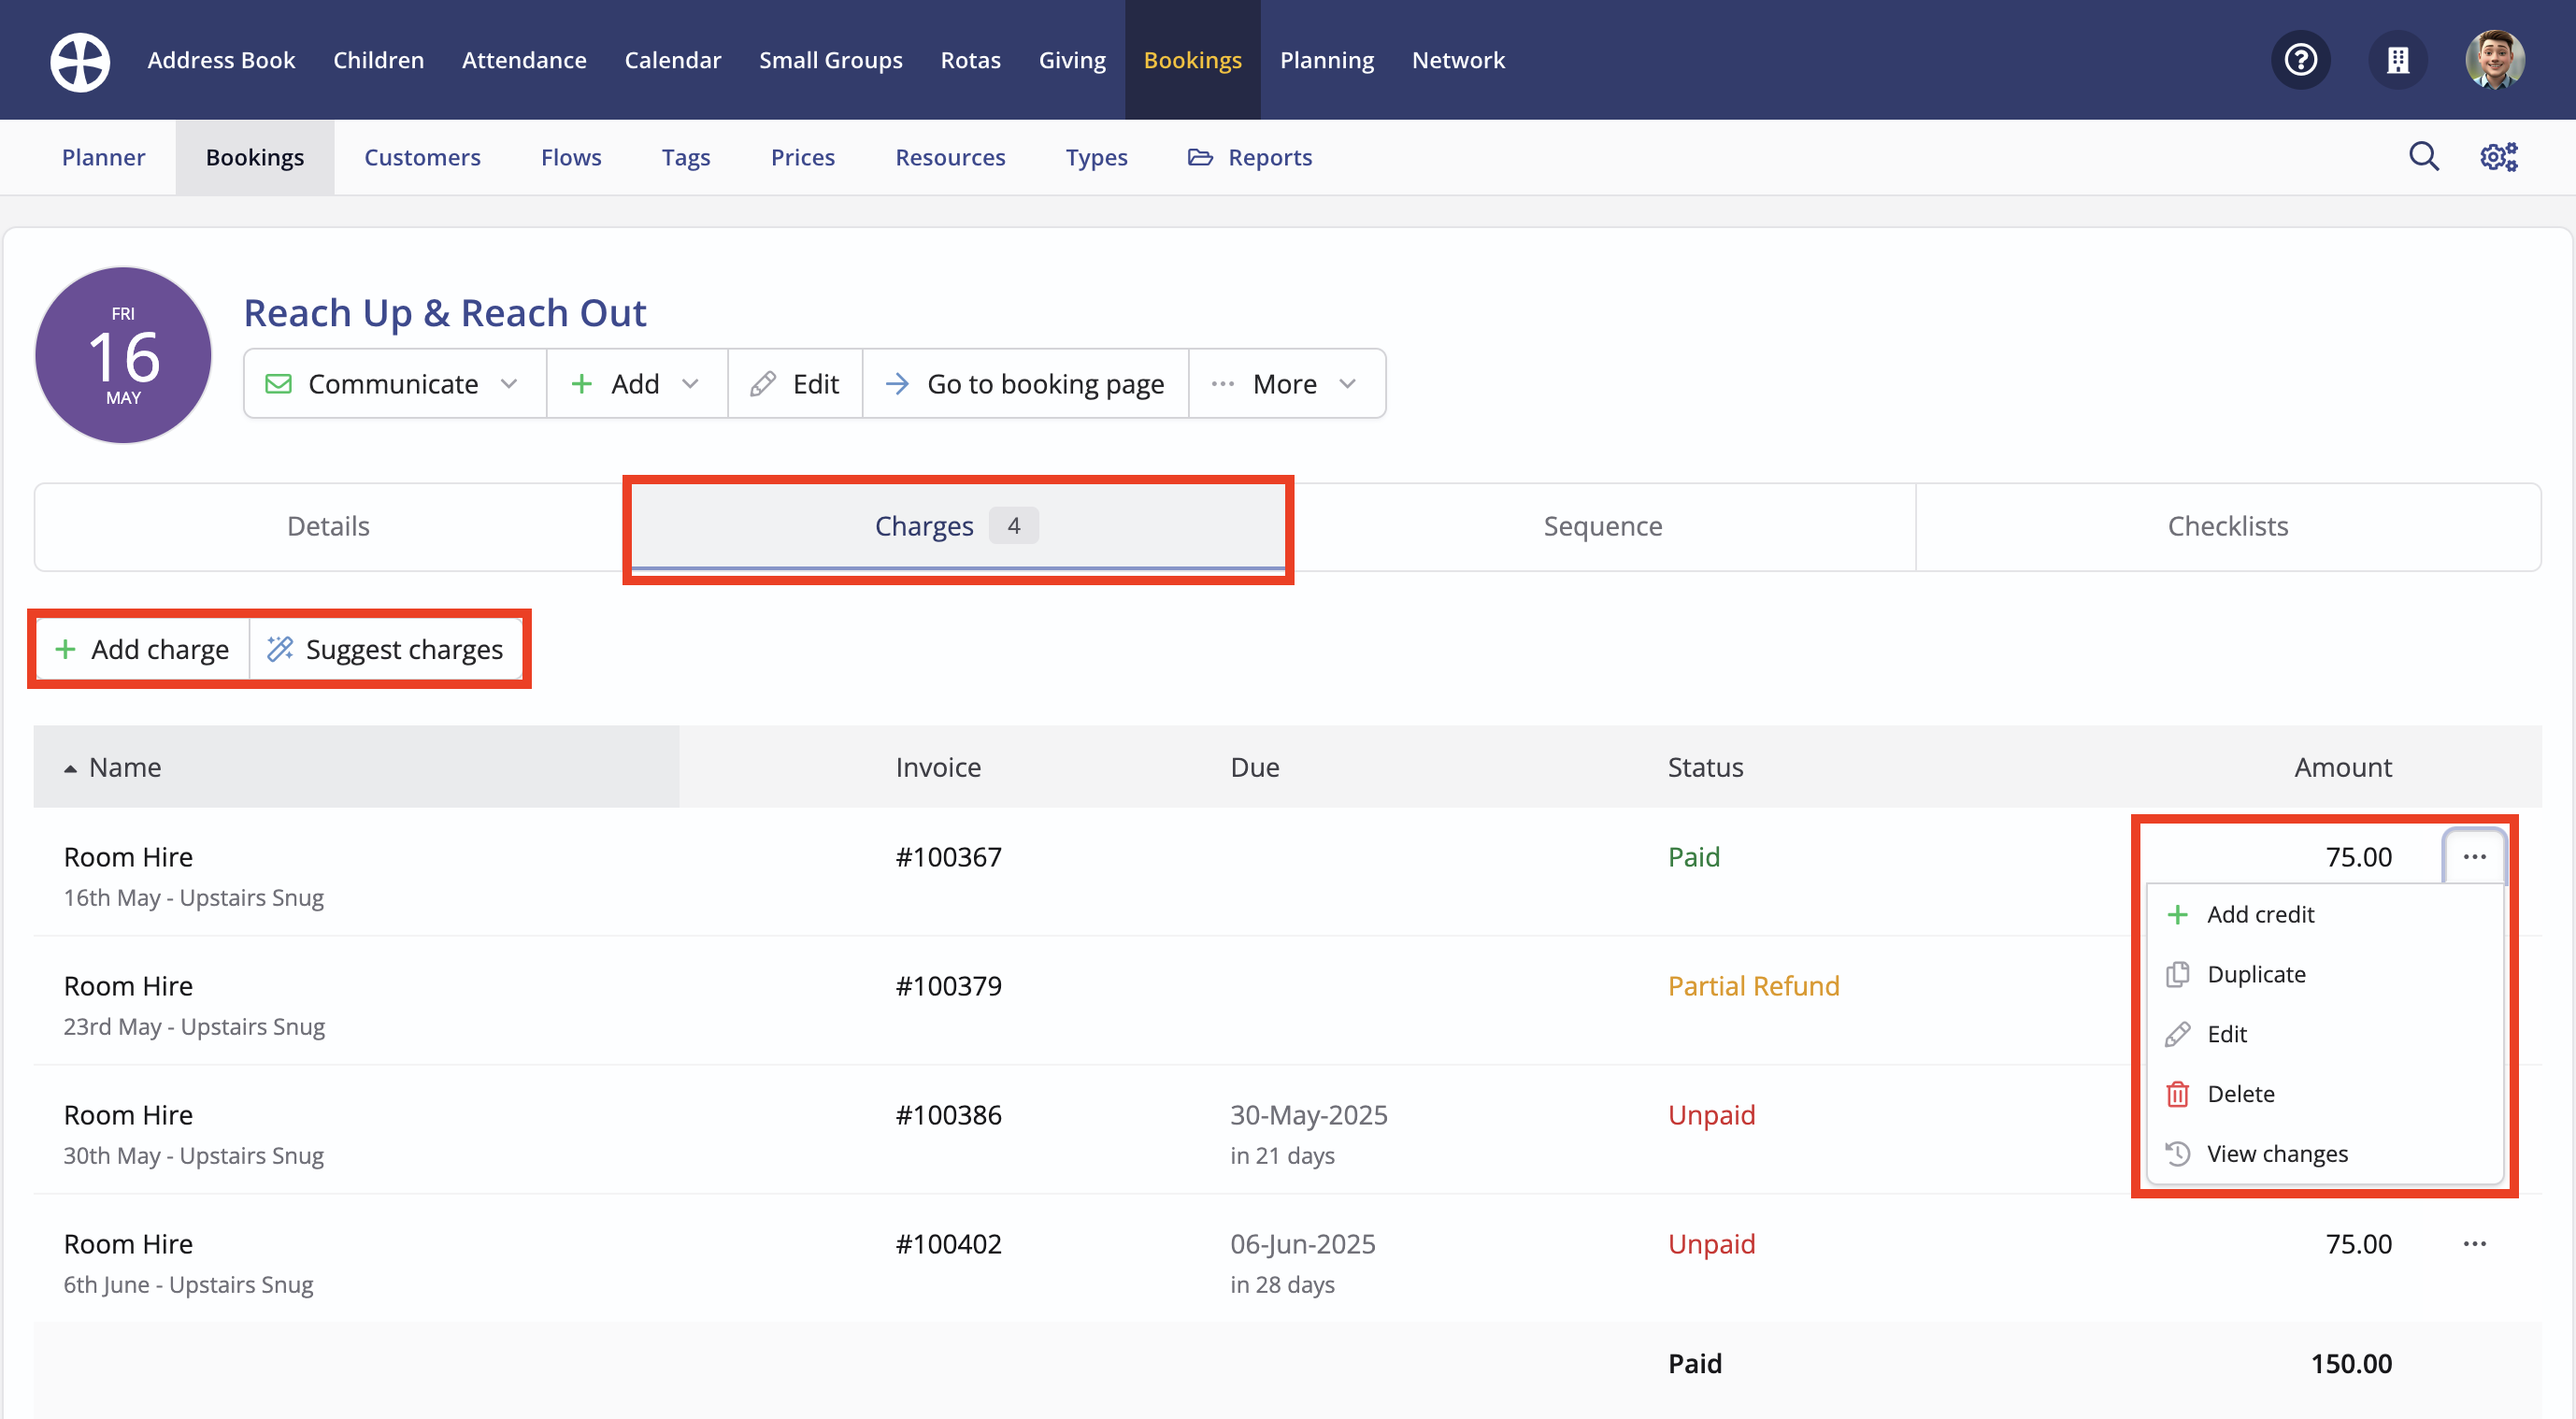Open module settings gears icon
The width and height of the screenshot is (2576, 1419).
click(2499, 157)
